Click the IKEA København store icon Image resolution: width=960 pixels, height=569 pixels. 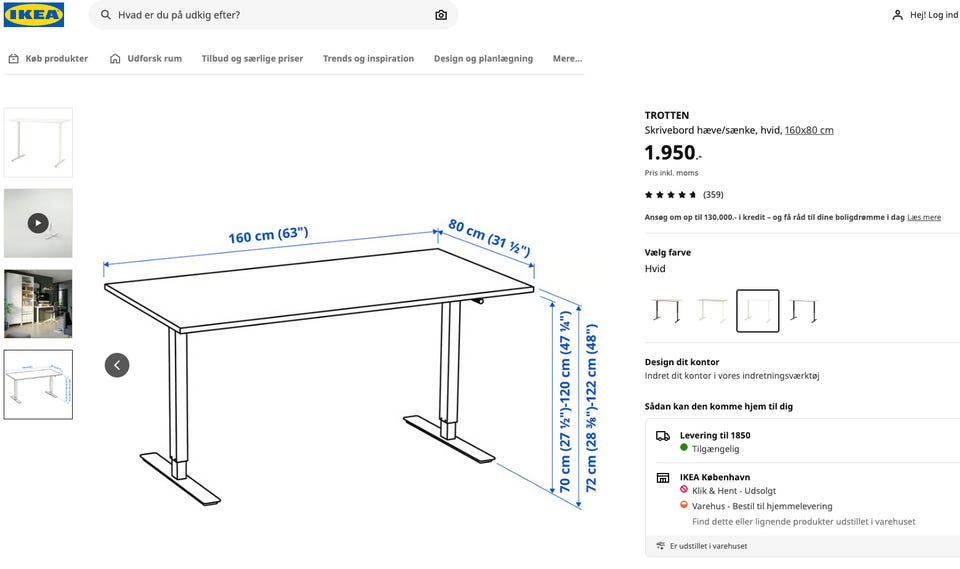click(x=663, y=478)
